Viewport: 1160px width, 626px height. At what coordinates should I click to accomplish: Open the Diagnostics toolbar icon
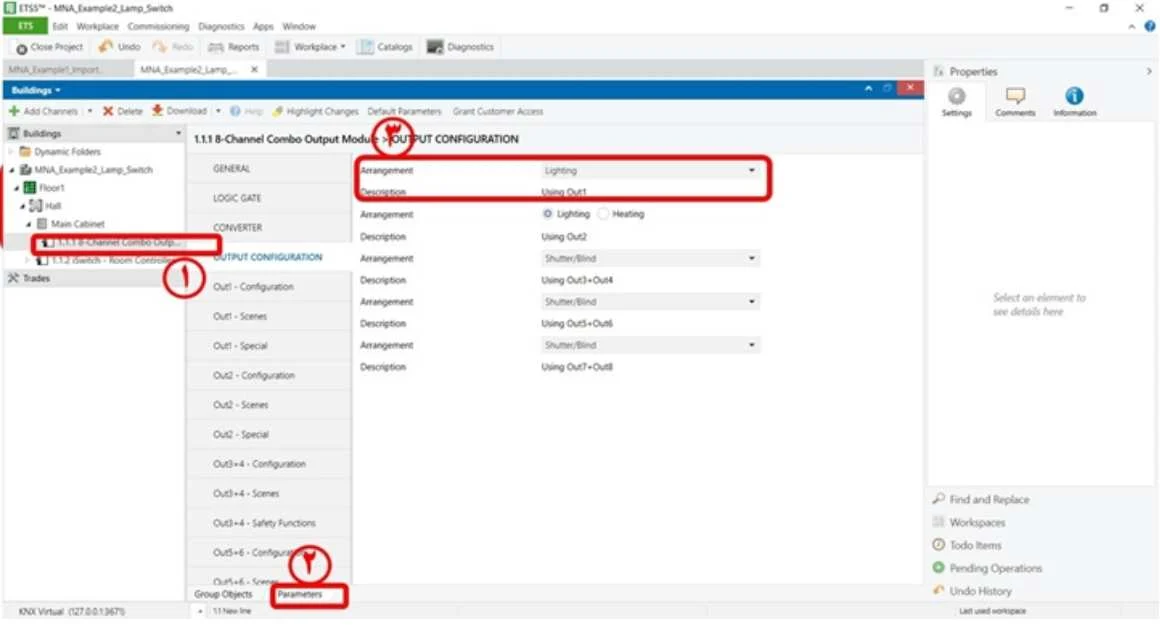pyautogui.click(x=435, y=47)
